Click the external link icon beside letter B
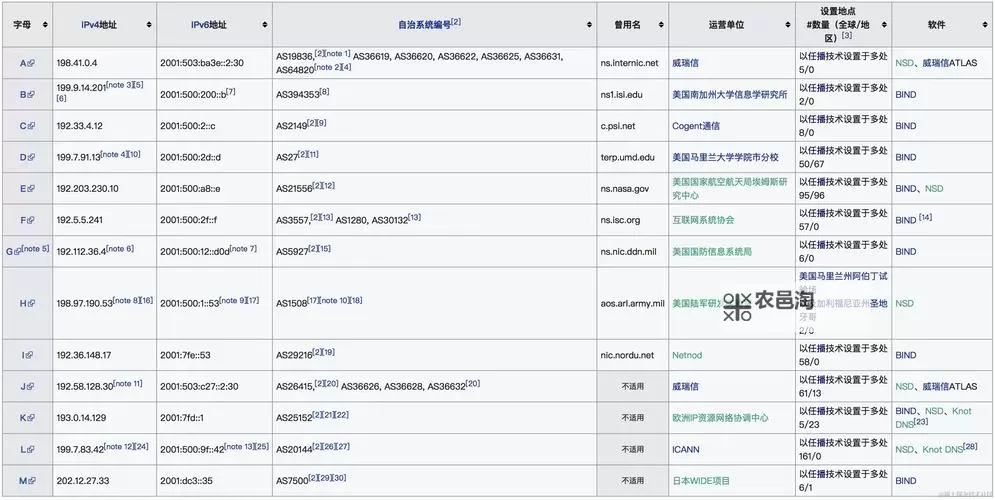 (32, 95)
